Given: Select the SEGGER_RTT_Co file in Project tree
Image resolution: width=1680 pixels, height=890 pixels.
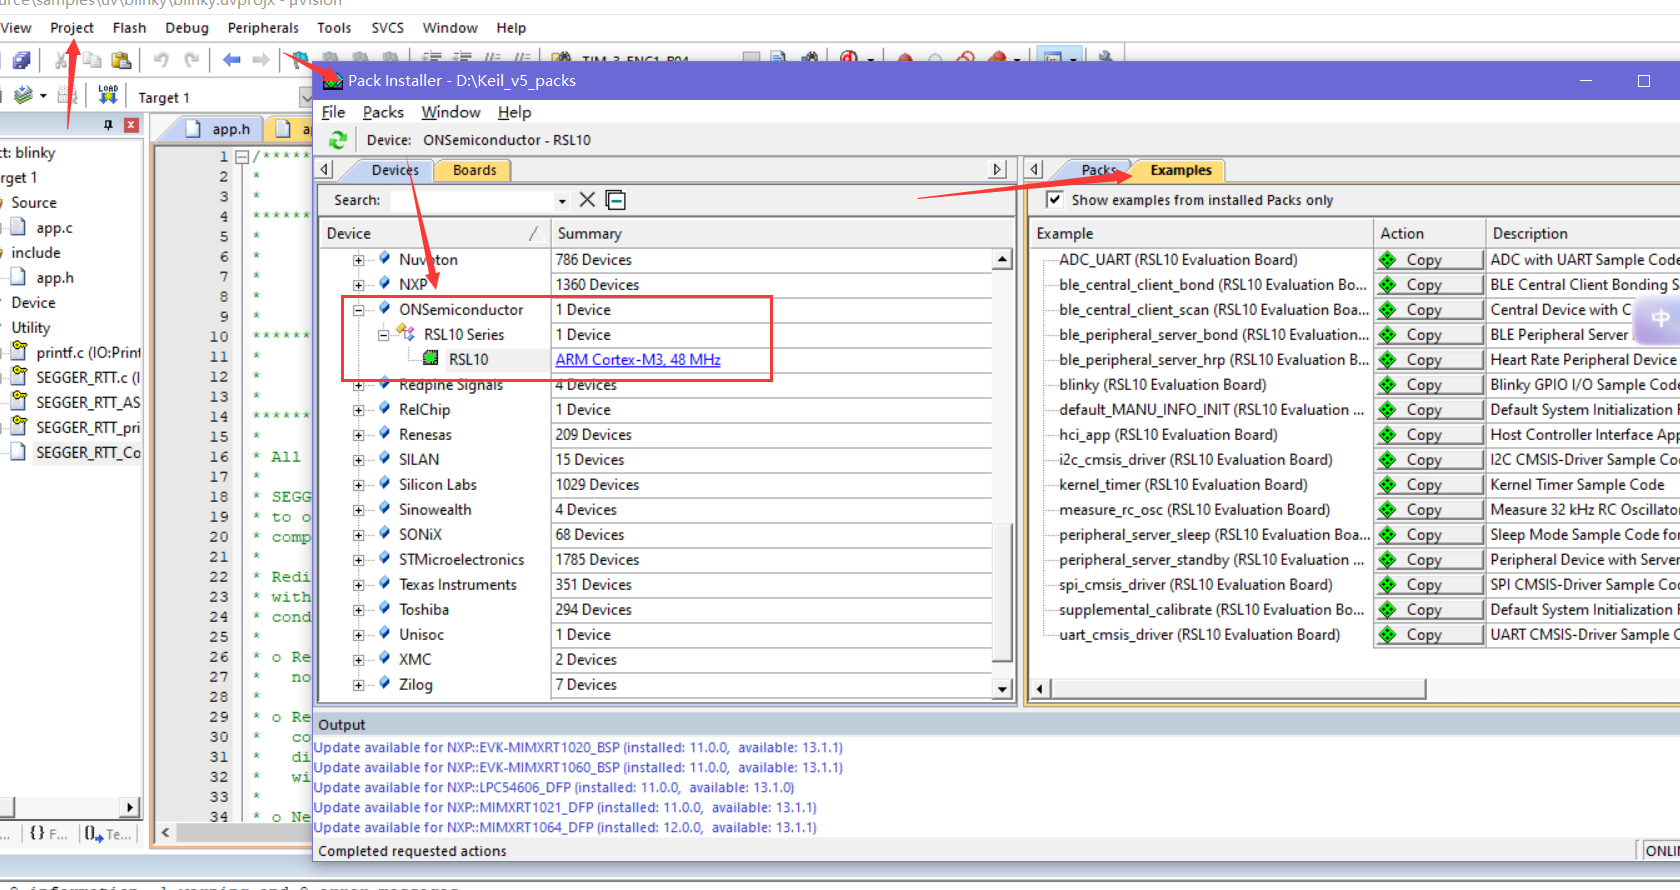Looking at the screenshot, I should tap(88, 452).
